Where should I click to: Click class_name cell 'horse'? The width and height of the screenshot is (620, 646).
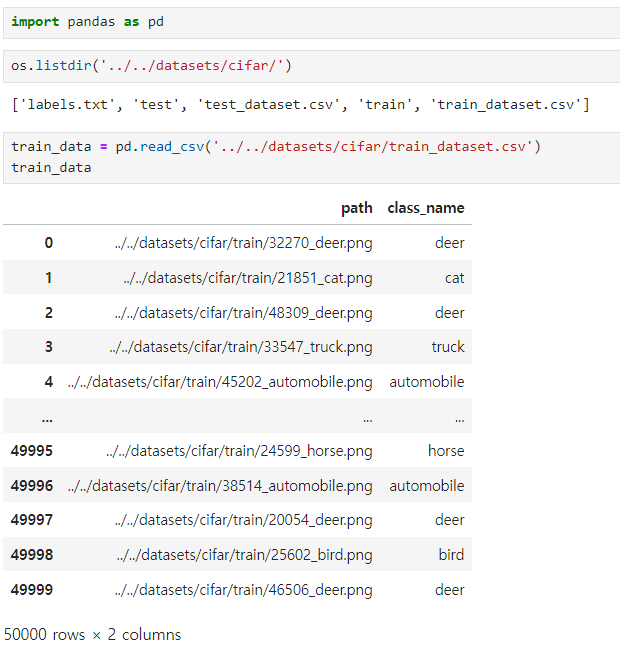(446, 451)
